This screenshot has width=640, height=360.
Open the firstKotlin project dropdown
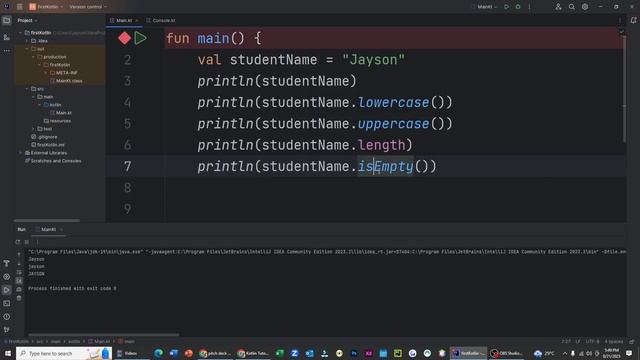click(x=46, y=7)
